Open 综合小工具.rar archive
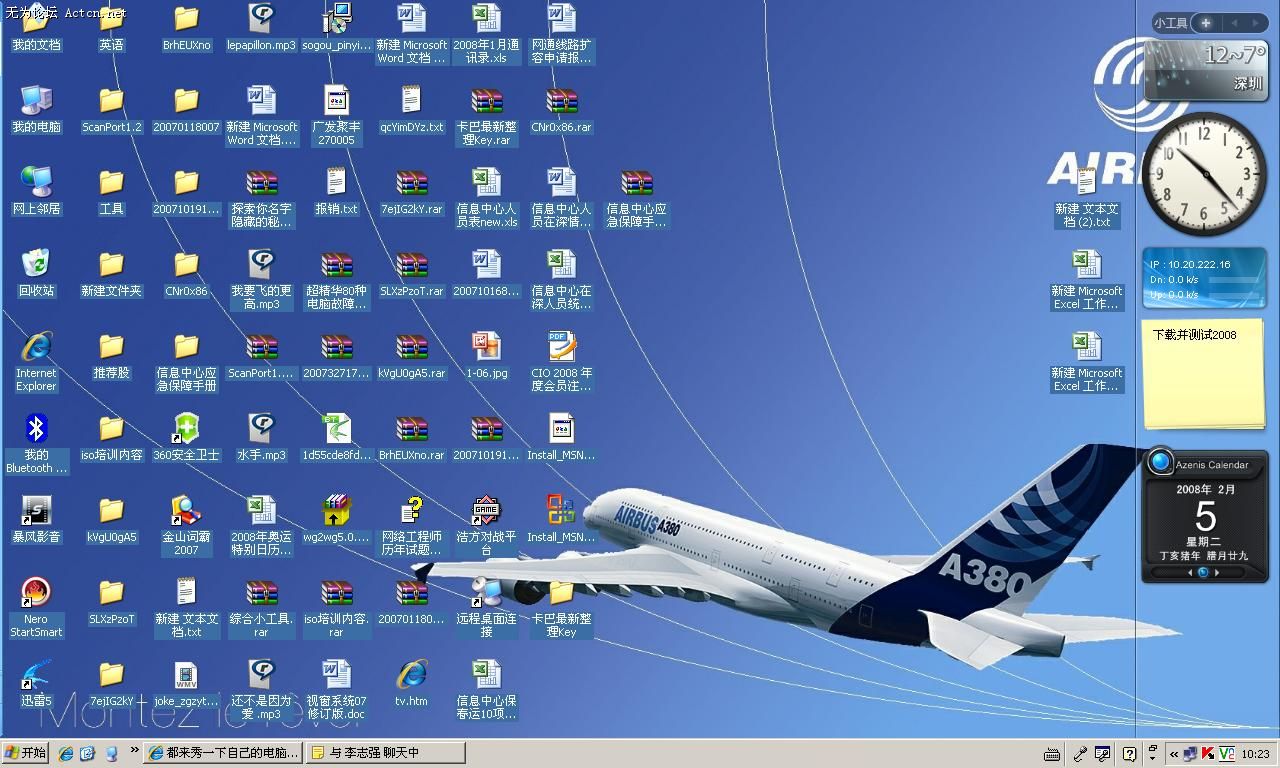 [261, 608]
